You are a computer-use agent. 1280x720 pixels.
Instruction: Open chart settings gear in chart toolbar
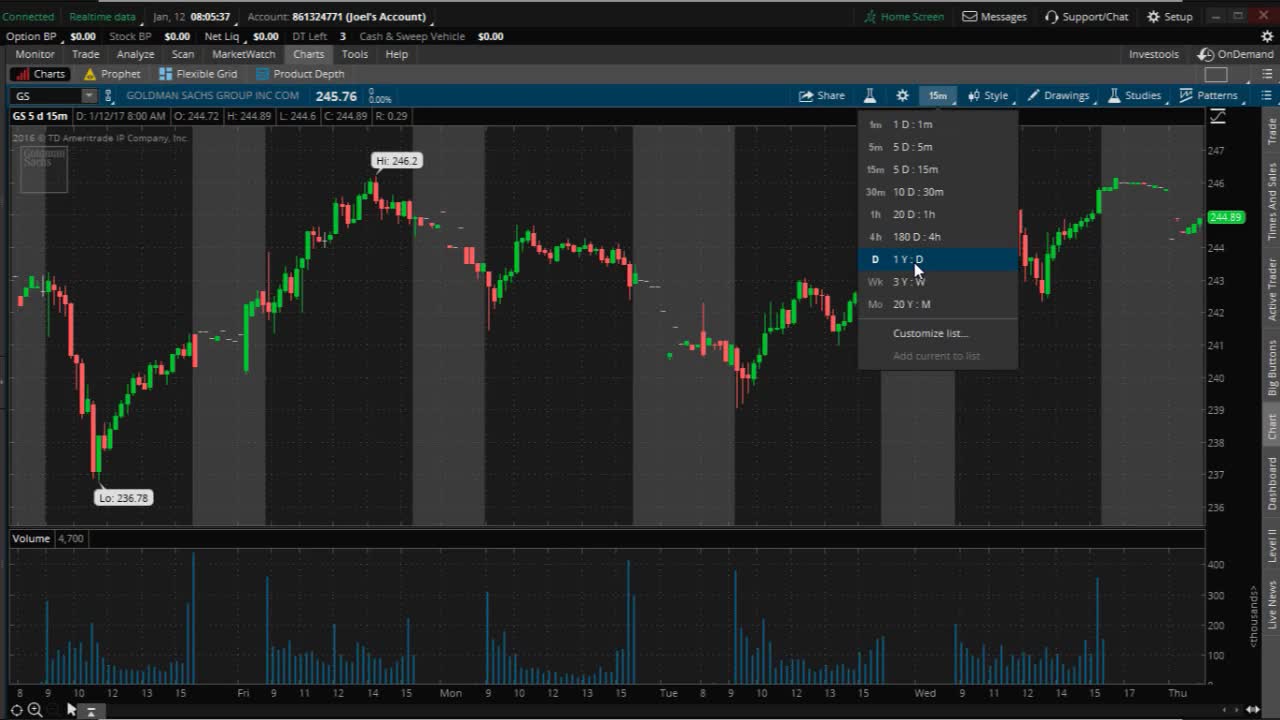pyautogui.click(x=902, y=95)
